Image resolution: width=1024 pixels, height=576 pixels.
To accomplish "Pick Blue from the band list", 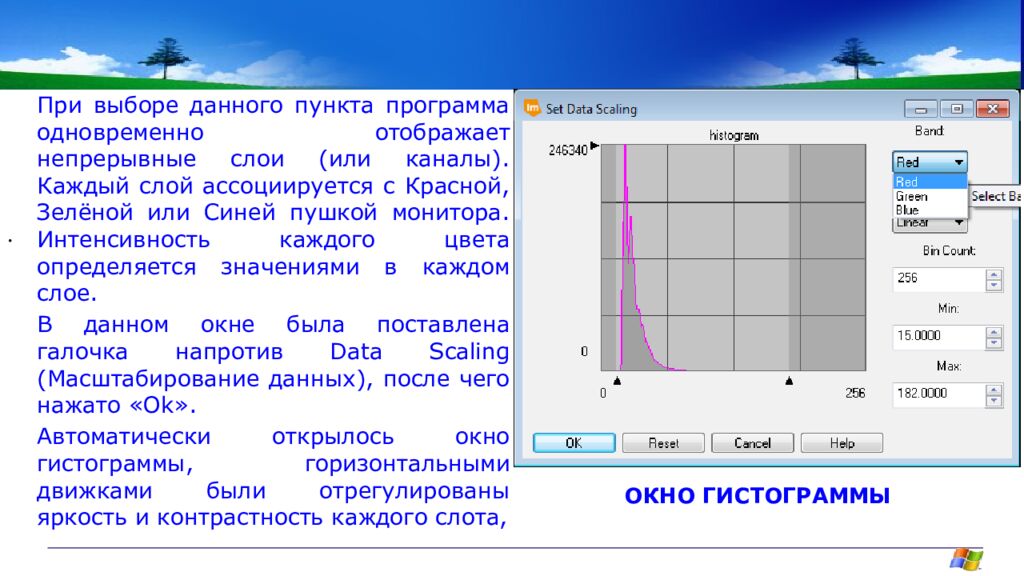I will [908, 211].
